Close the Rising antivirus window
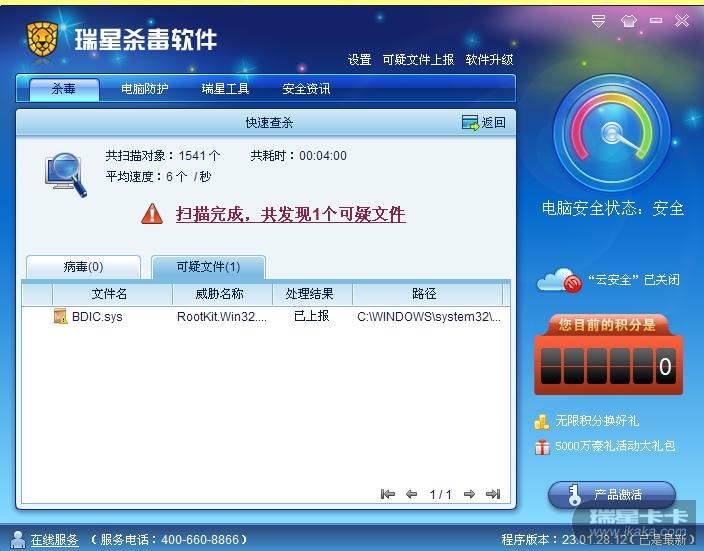The image size is (704, 551). click(682, 20)
